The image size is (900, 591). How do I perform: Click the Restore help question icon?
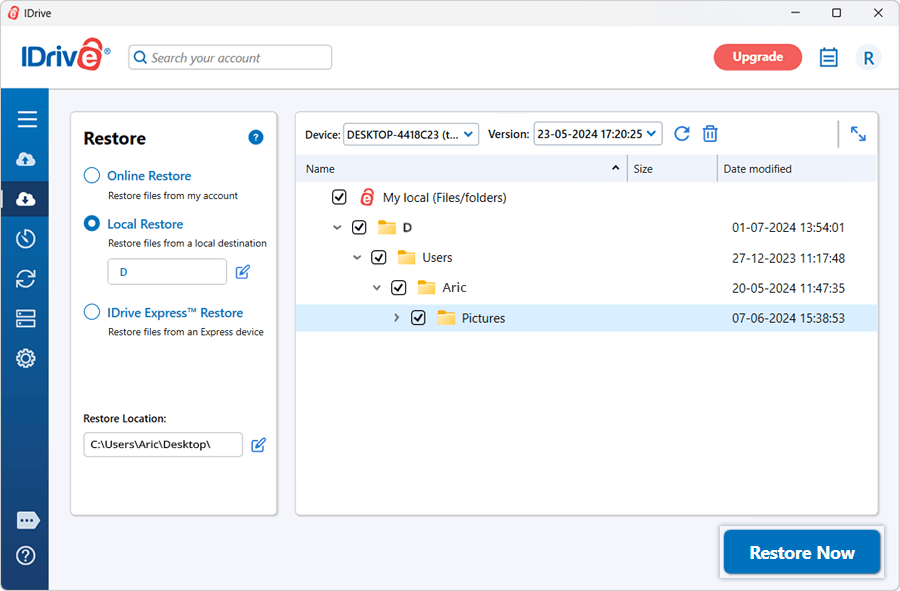(x=255, y=138)
